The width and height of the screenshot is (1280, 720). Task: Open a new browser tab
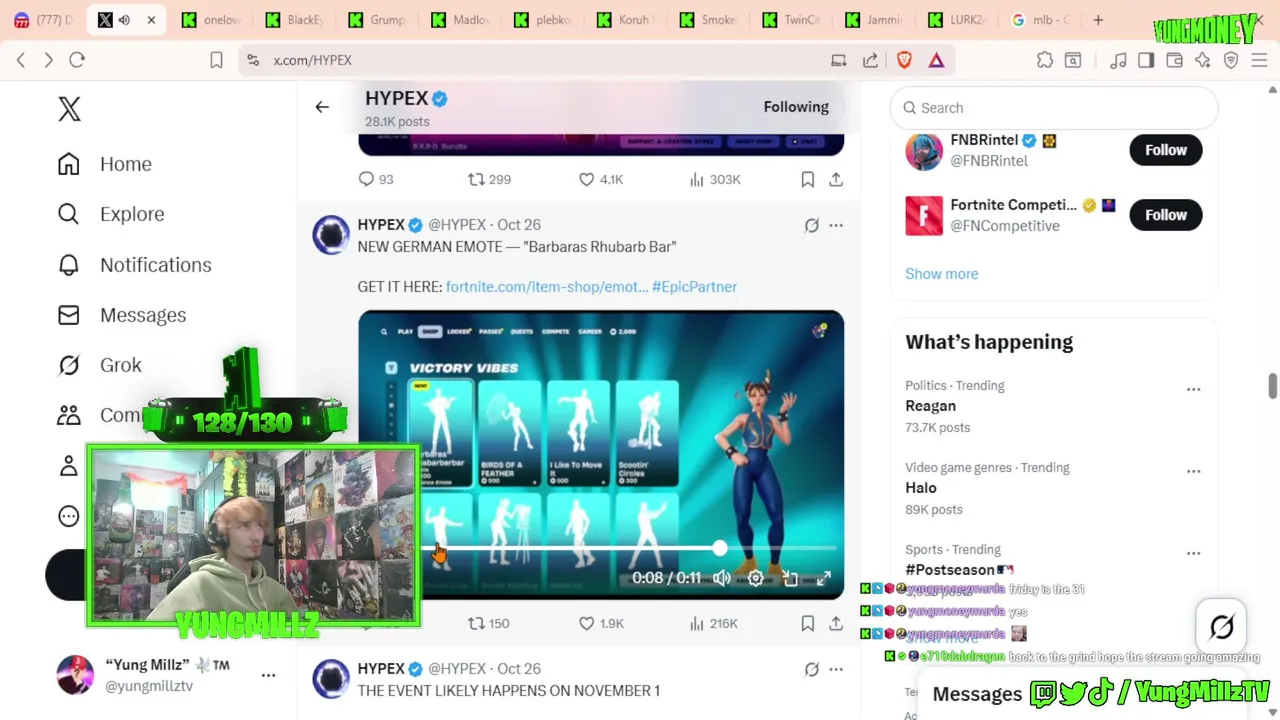tap(1098, 20)
